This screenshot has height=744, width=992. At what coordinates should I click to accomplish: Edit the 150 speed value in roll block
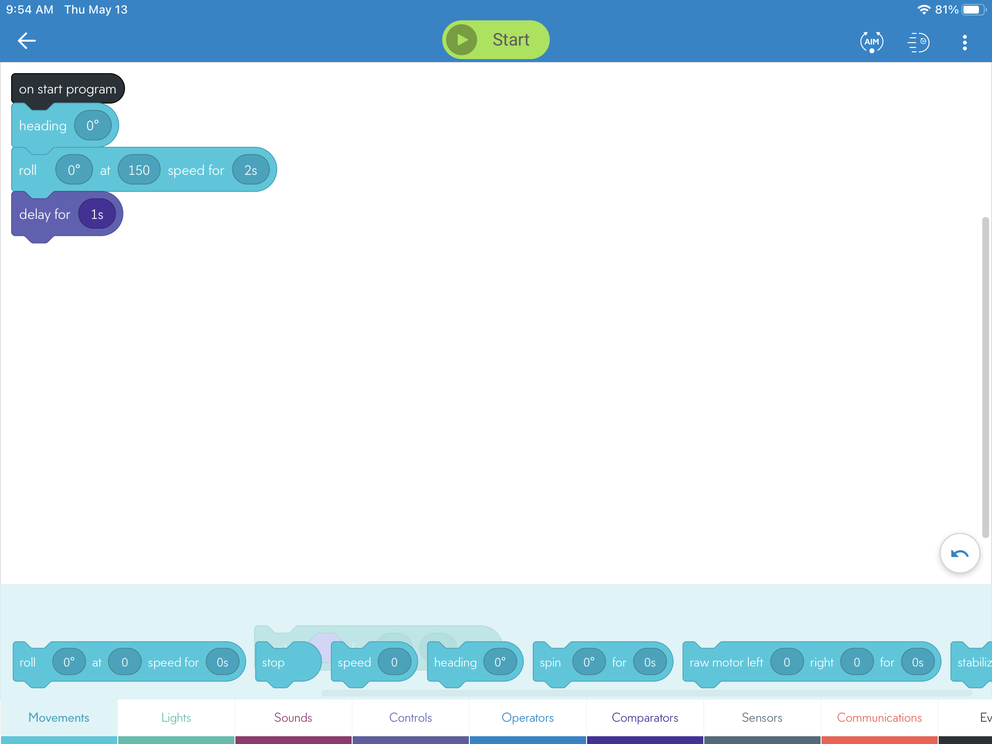click(139, 170)
